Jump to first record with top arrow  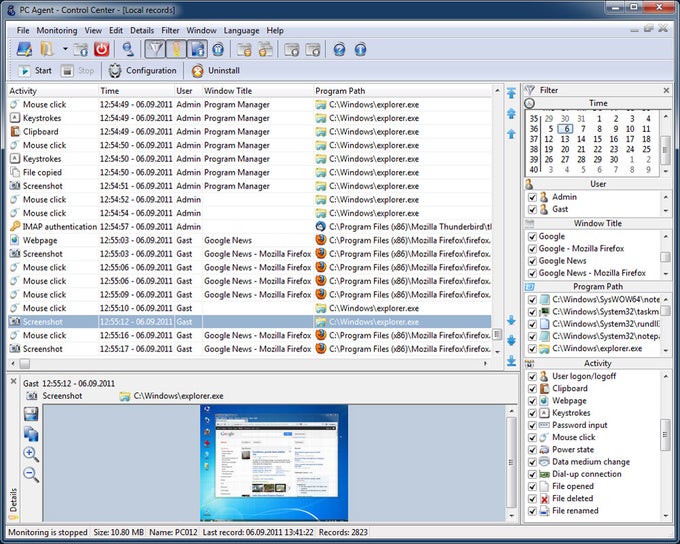[x=511, y=93]
